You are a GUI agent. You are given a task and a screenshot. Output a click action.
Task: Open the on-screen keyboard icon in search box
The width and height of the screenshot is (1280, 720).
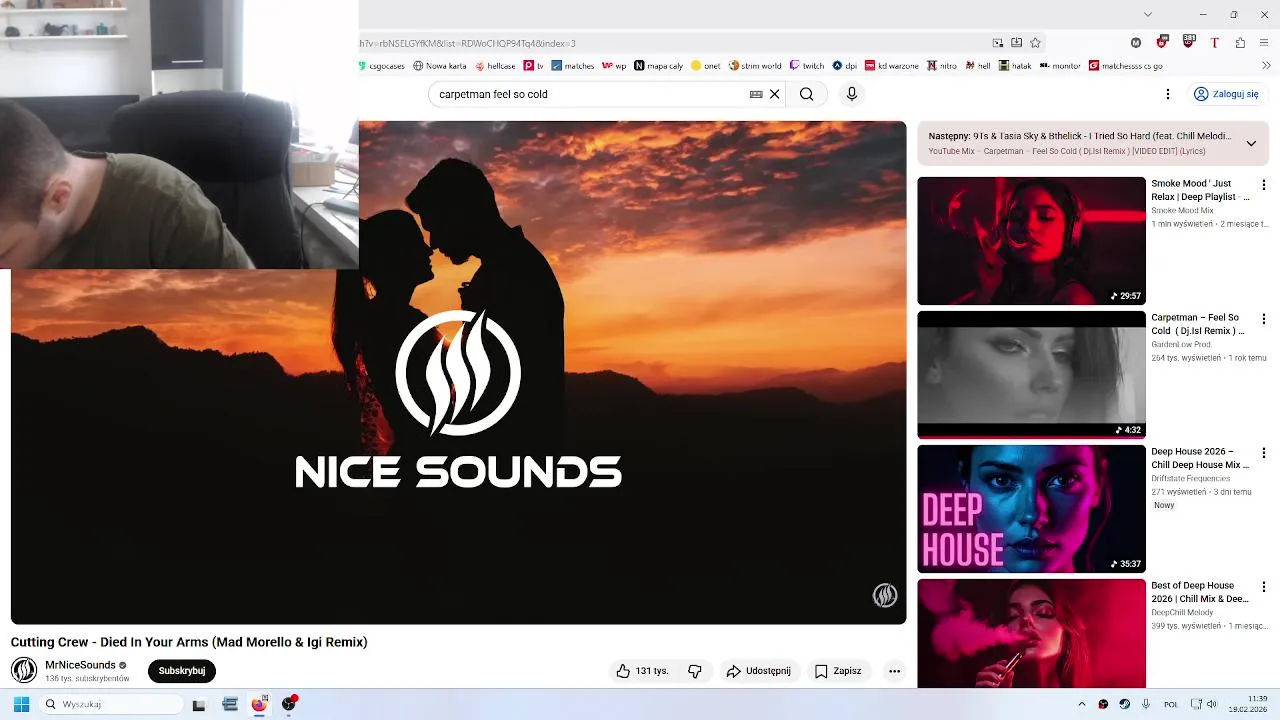pyautogui.click(x=756, y=94)
